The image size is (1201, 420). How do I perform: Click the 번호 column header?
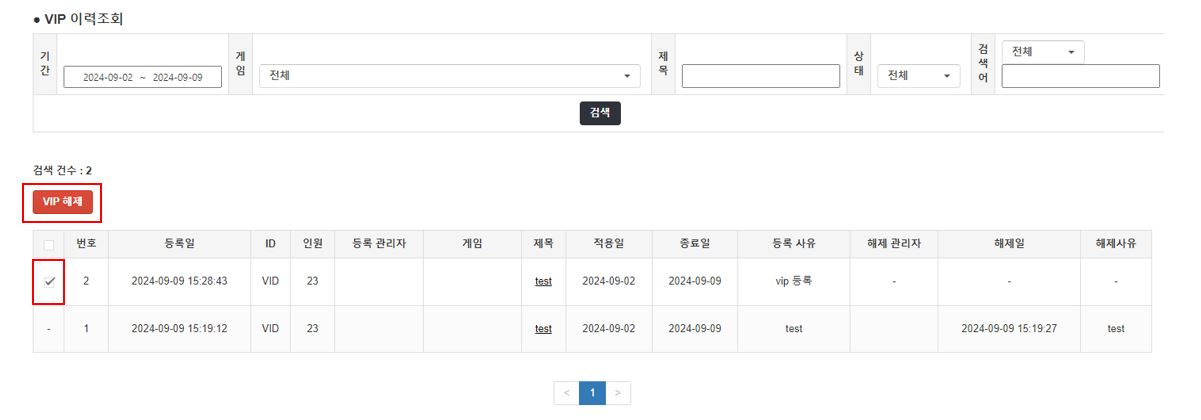tap(86, 243)
